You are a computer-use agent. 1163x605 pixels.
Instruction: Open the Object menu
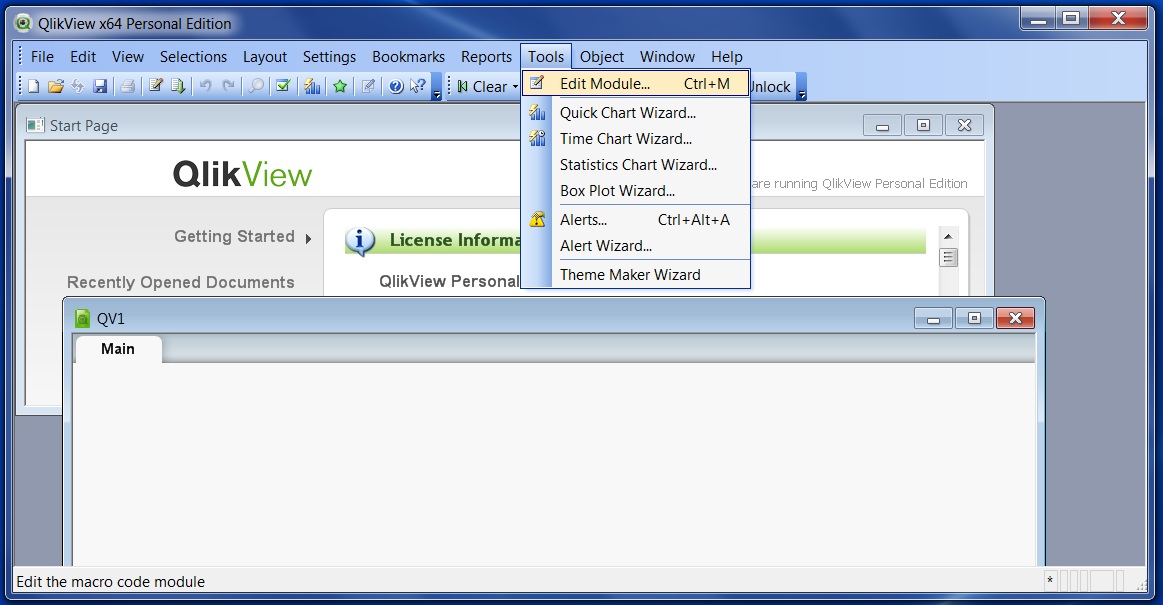(x=602, y=56)
